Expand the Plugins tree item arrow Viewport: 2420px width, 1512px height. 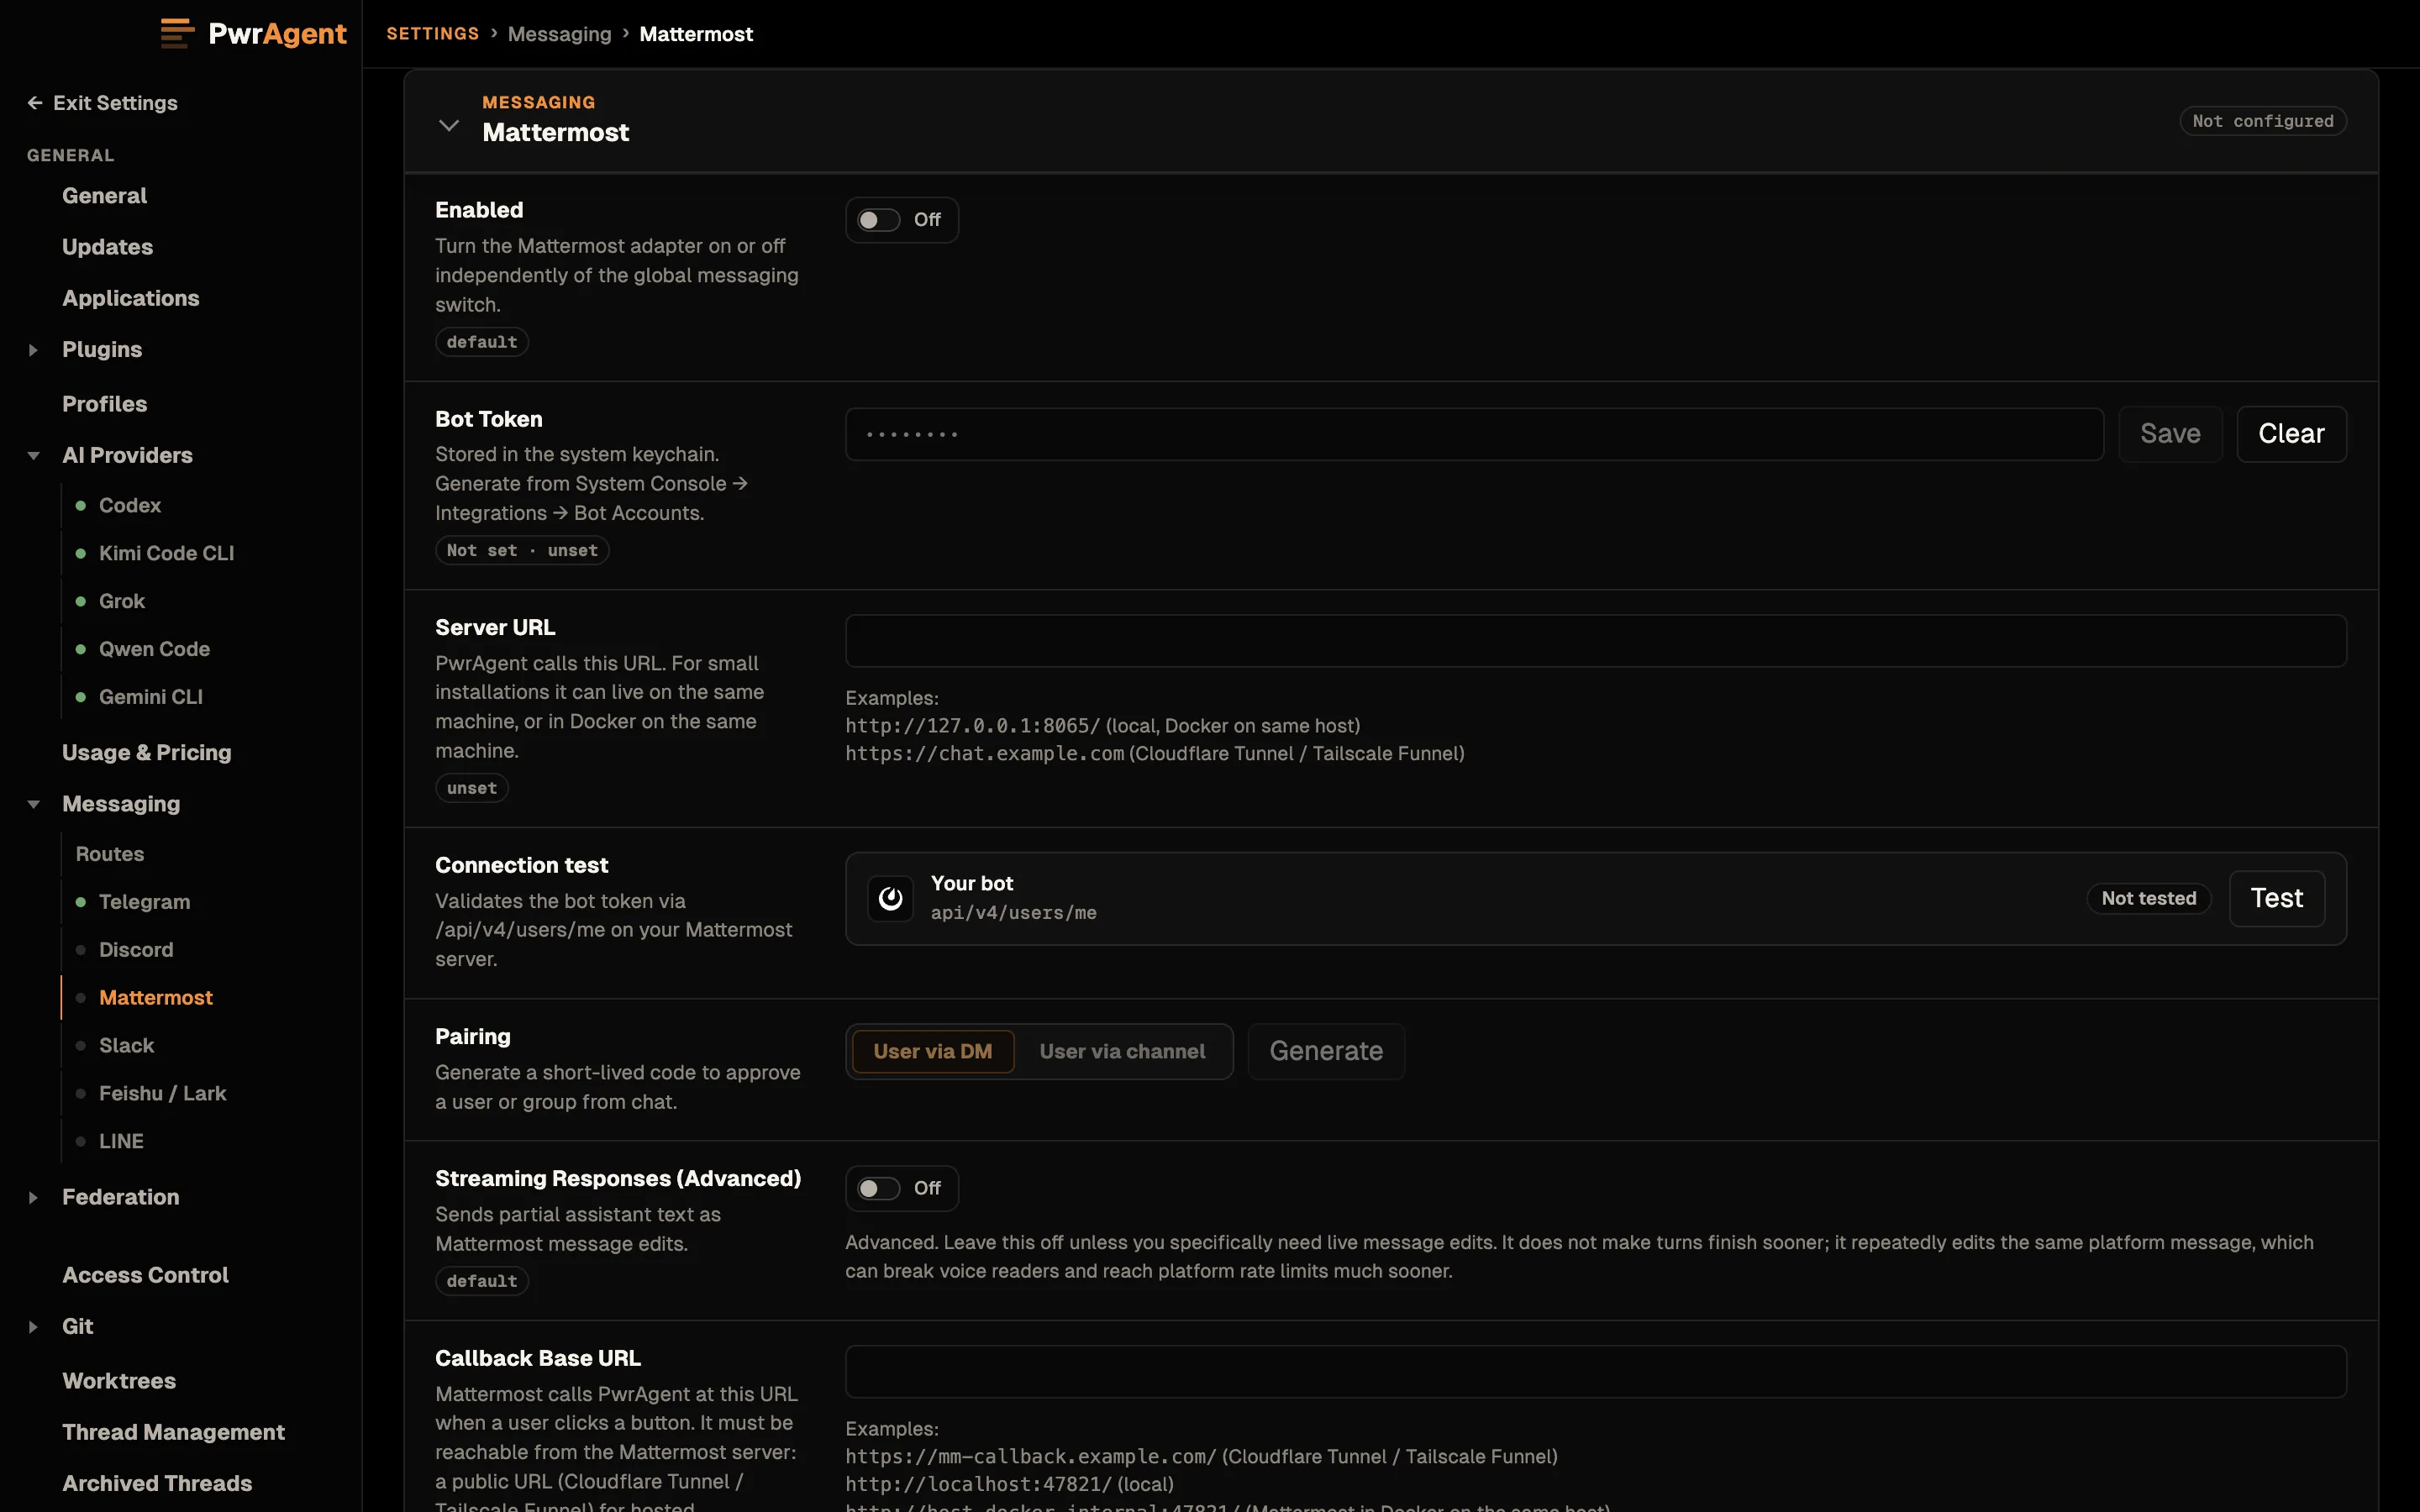(33, 350)
